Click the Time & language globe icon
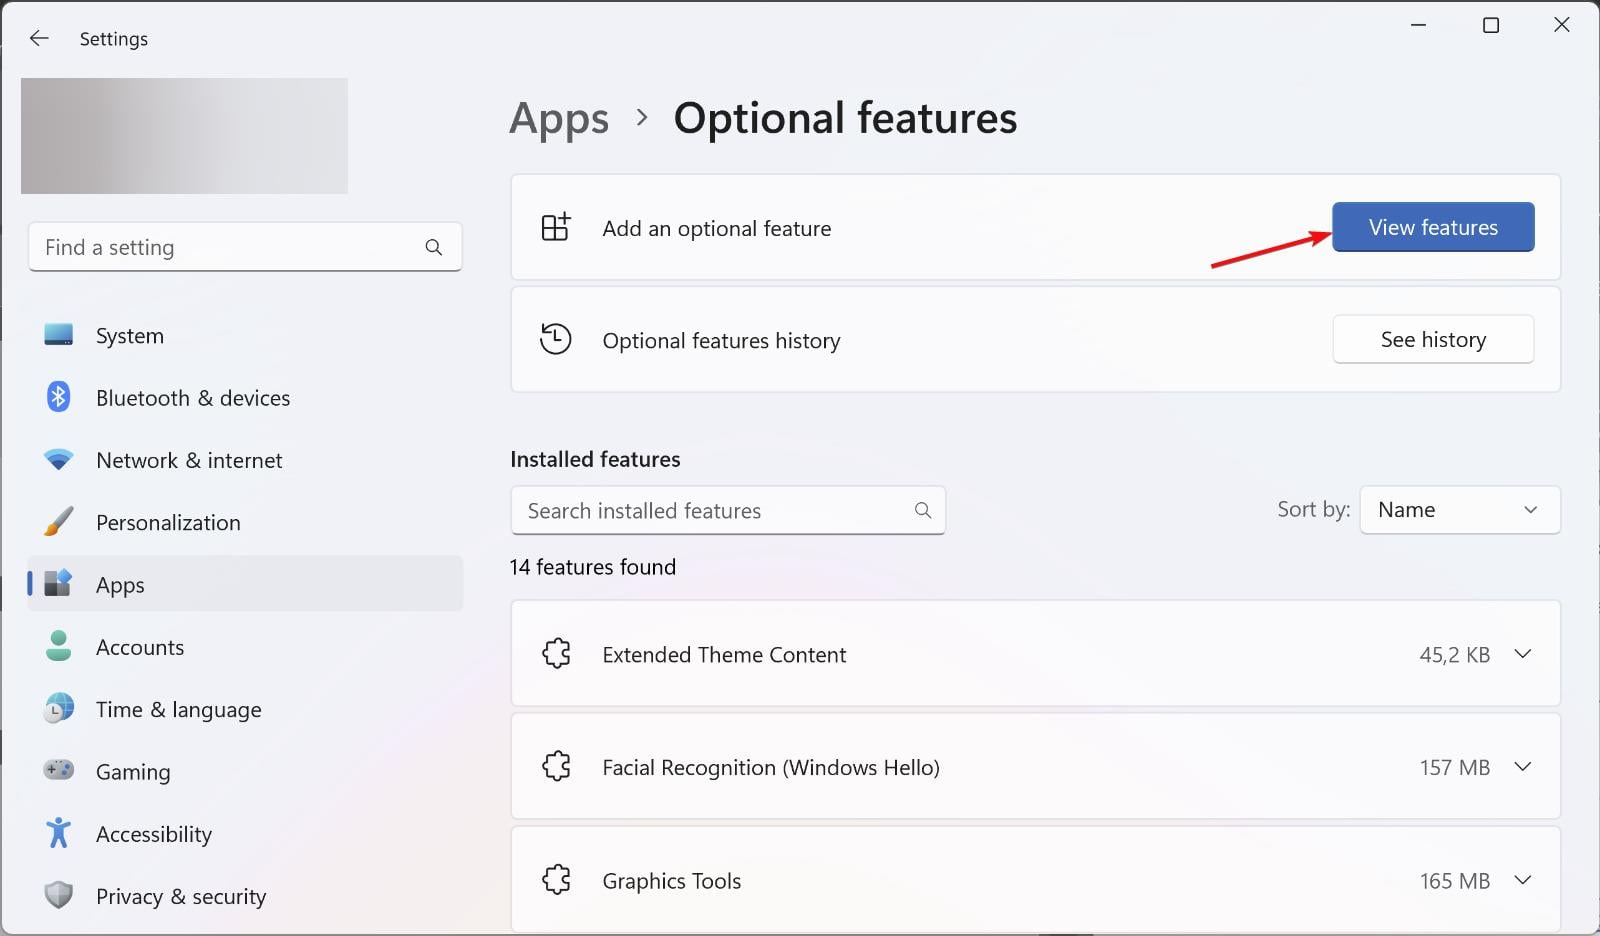1600x936 pixels. [x=58, y=709]
